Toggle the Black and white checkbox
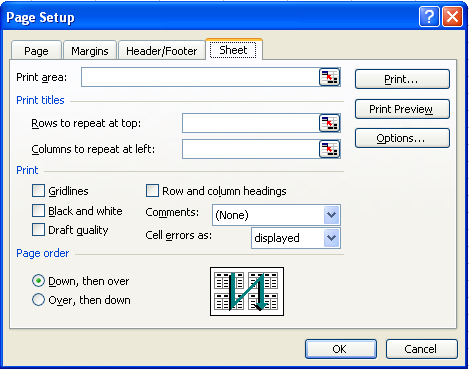The width and height of the screenshot is (469, 369). pos(38,211)
